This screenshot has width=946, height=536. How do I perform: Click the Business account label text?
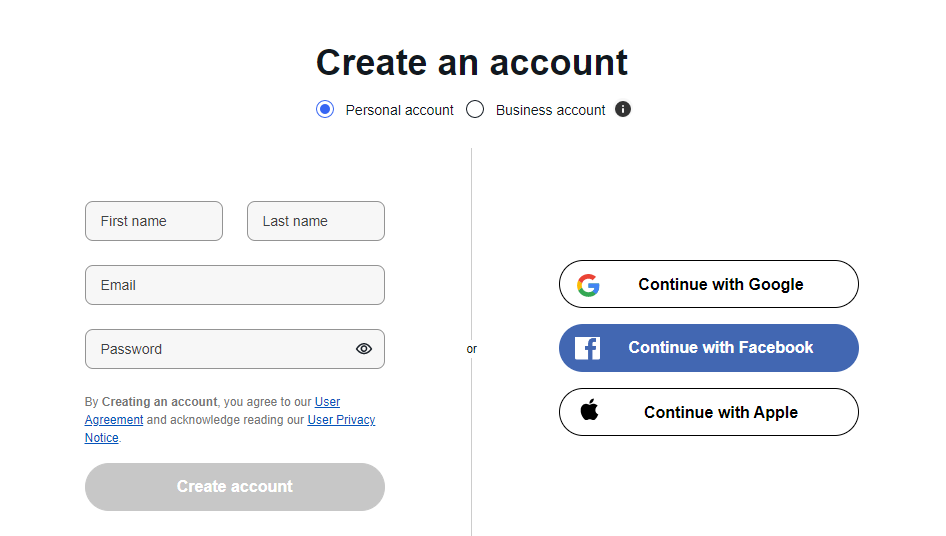pyautogui.click(x=550, y=110)
